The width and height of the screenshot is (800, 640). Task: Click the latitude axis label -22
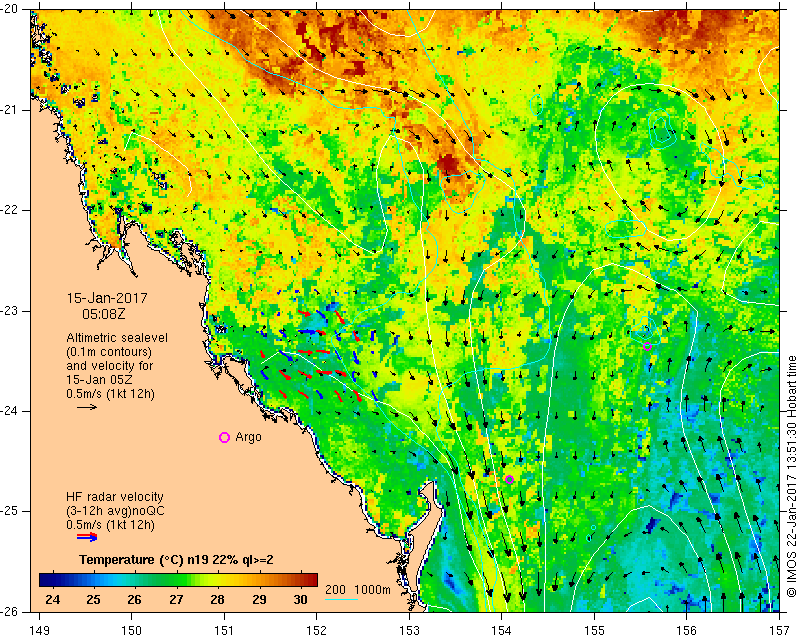point(9,210)
